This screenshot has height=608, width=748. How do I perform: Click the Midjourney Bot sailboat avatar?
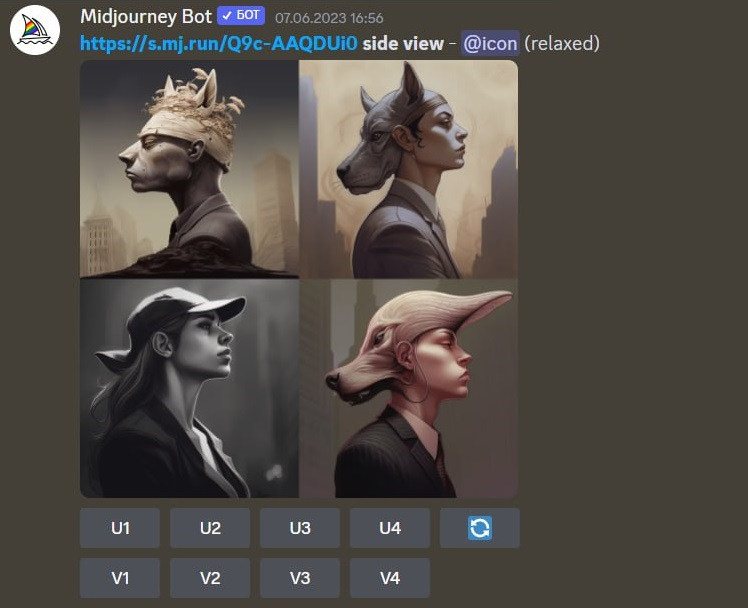tap(35, 31)
